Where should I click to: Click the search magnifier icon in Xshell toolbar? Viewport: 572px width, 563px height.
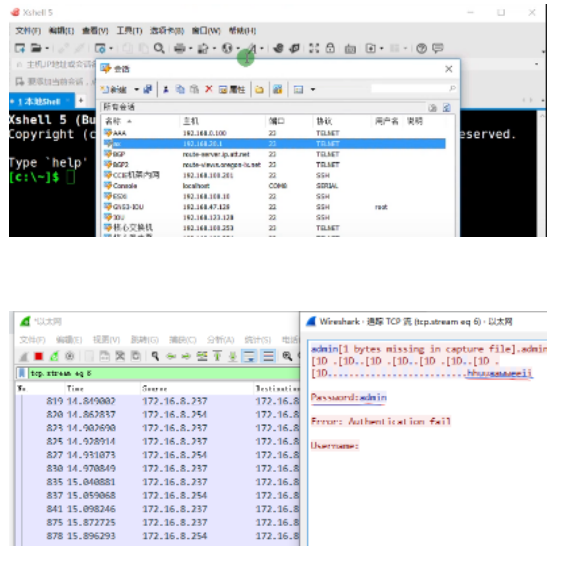pyautogui.click(x=159, y=48)
